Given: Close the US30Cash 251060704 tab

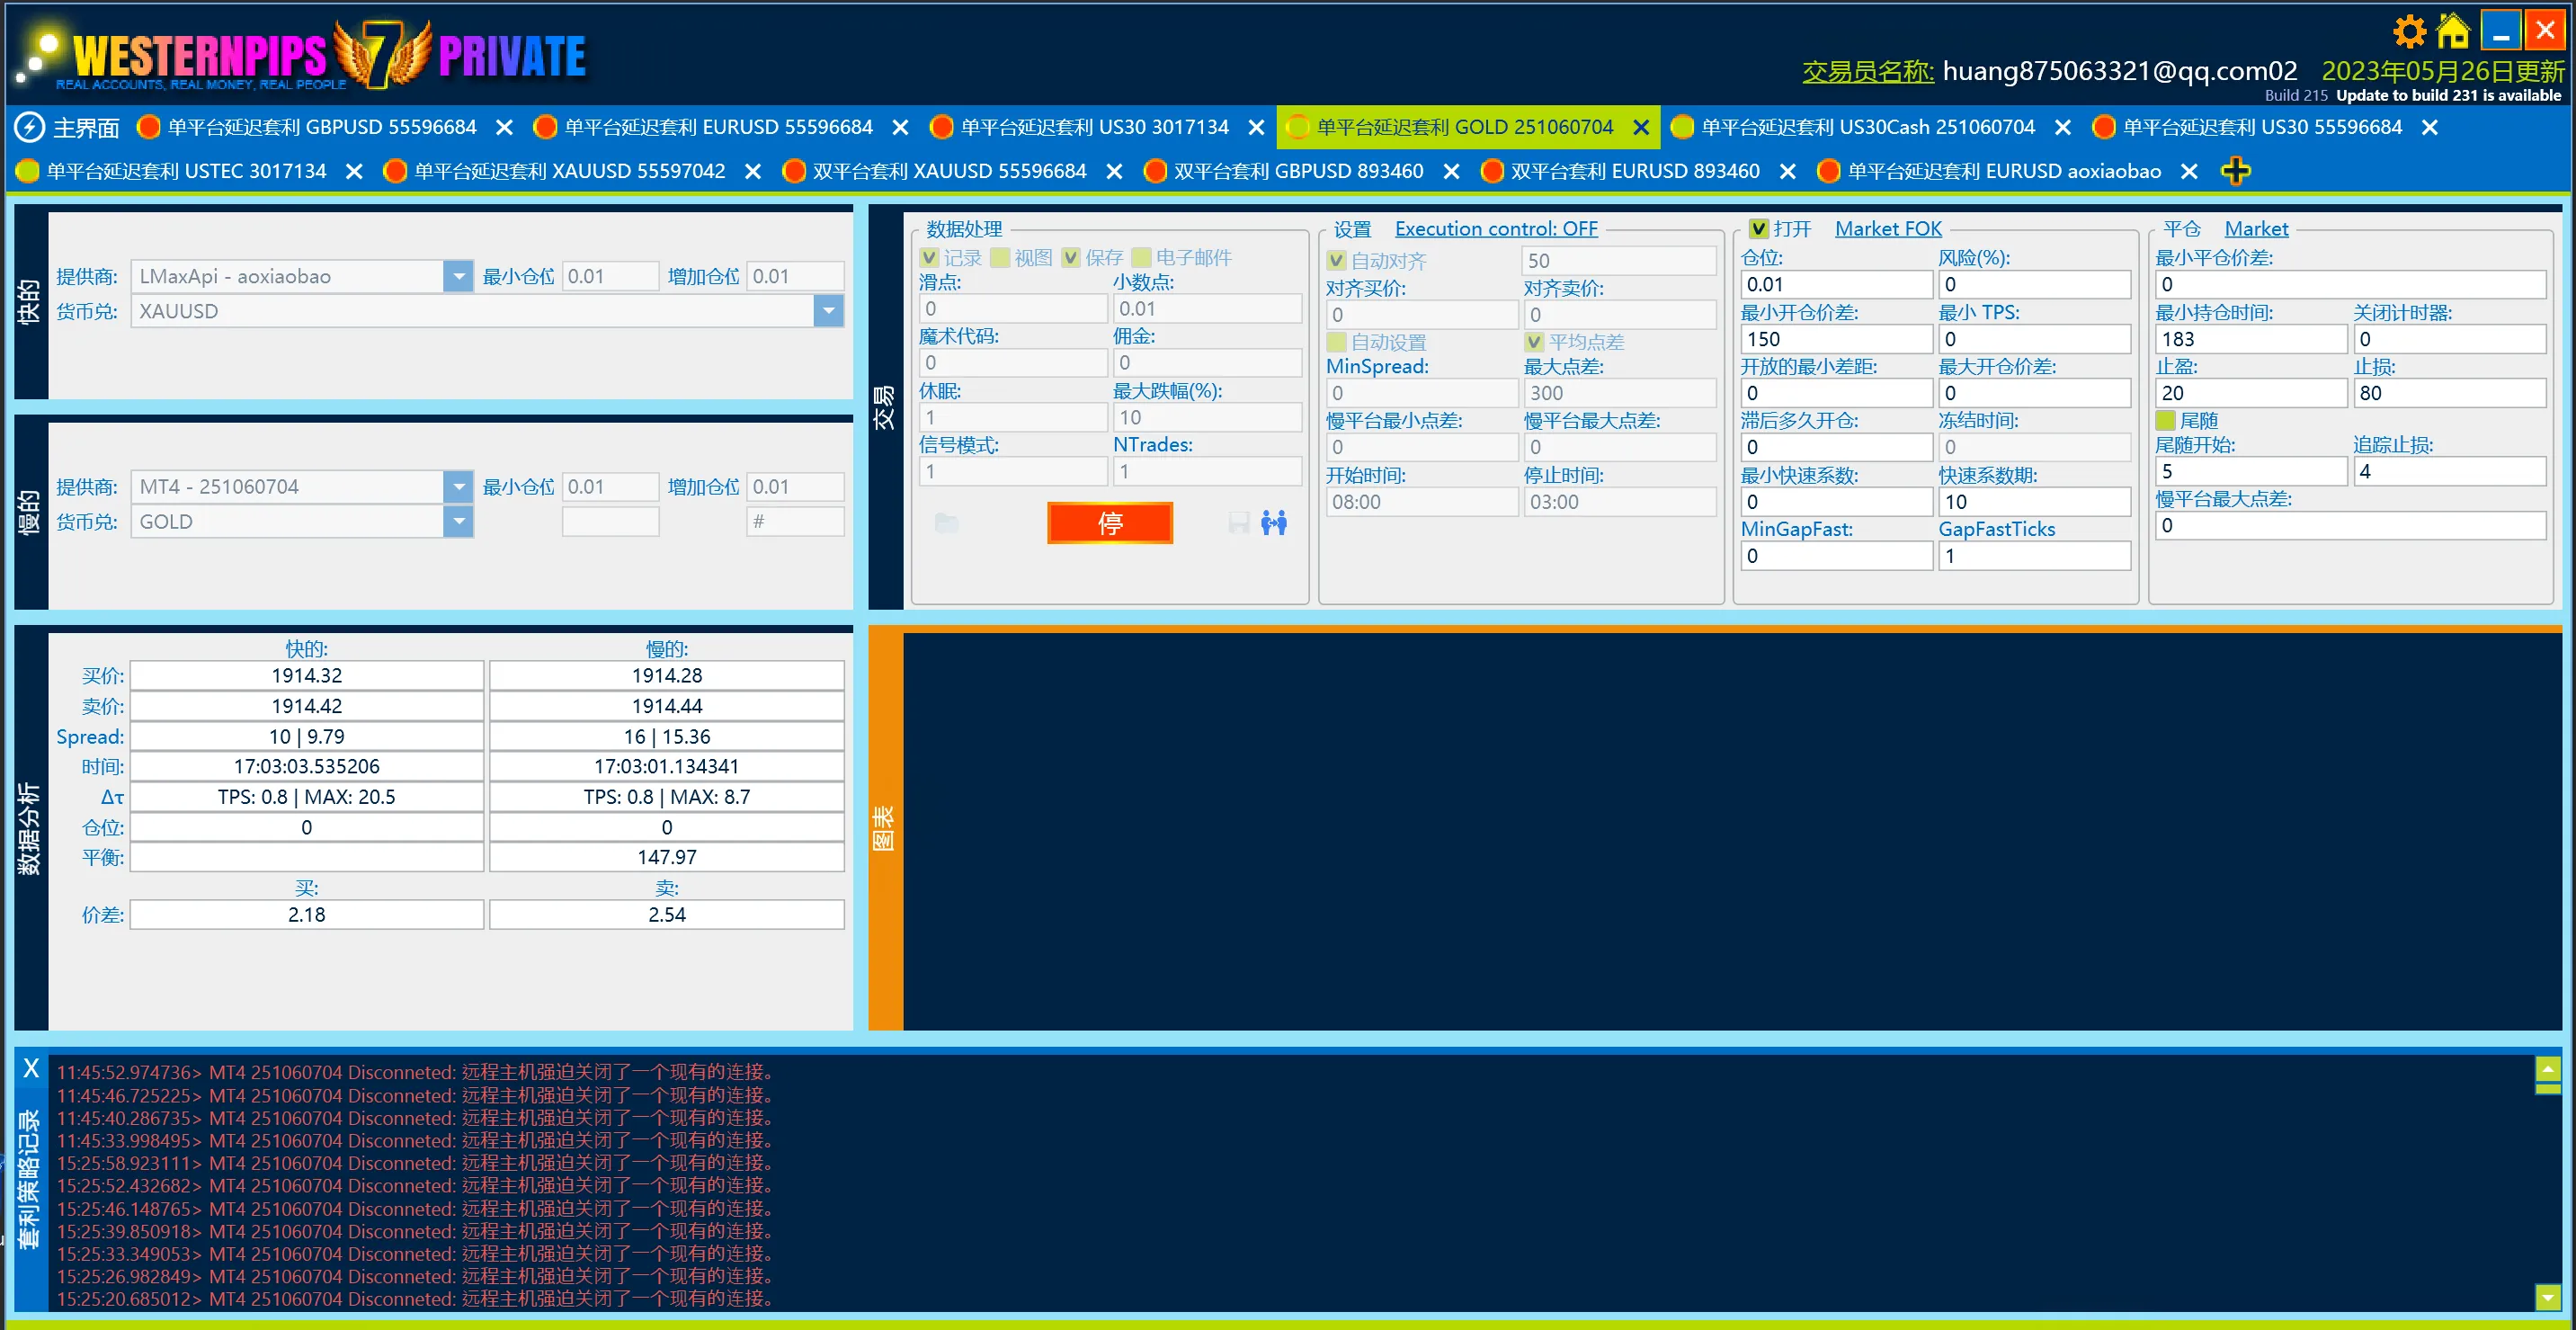Looking at the screenshot, I should (2062, 128).
